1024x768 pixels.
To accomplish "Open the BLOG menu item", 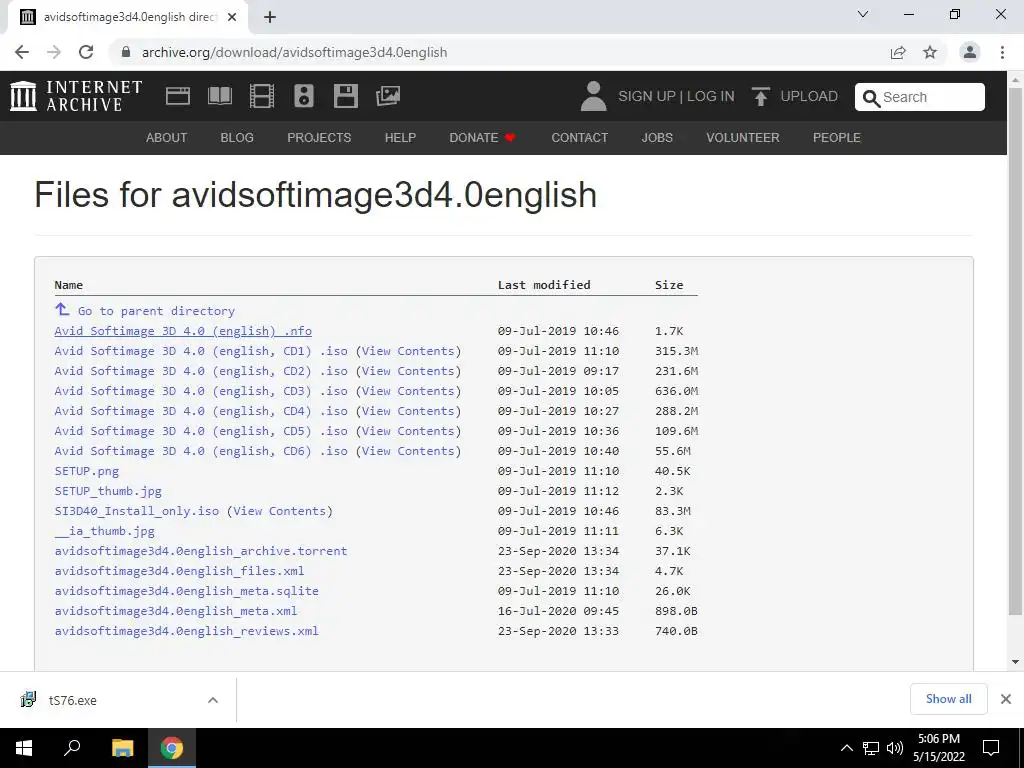I will pos(237,138).
